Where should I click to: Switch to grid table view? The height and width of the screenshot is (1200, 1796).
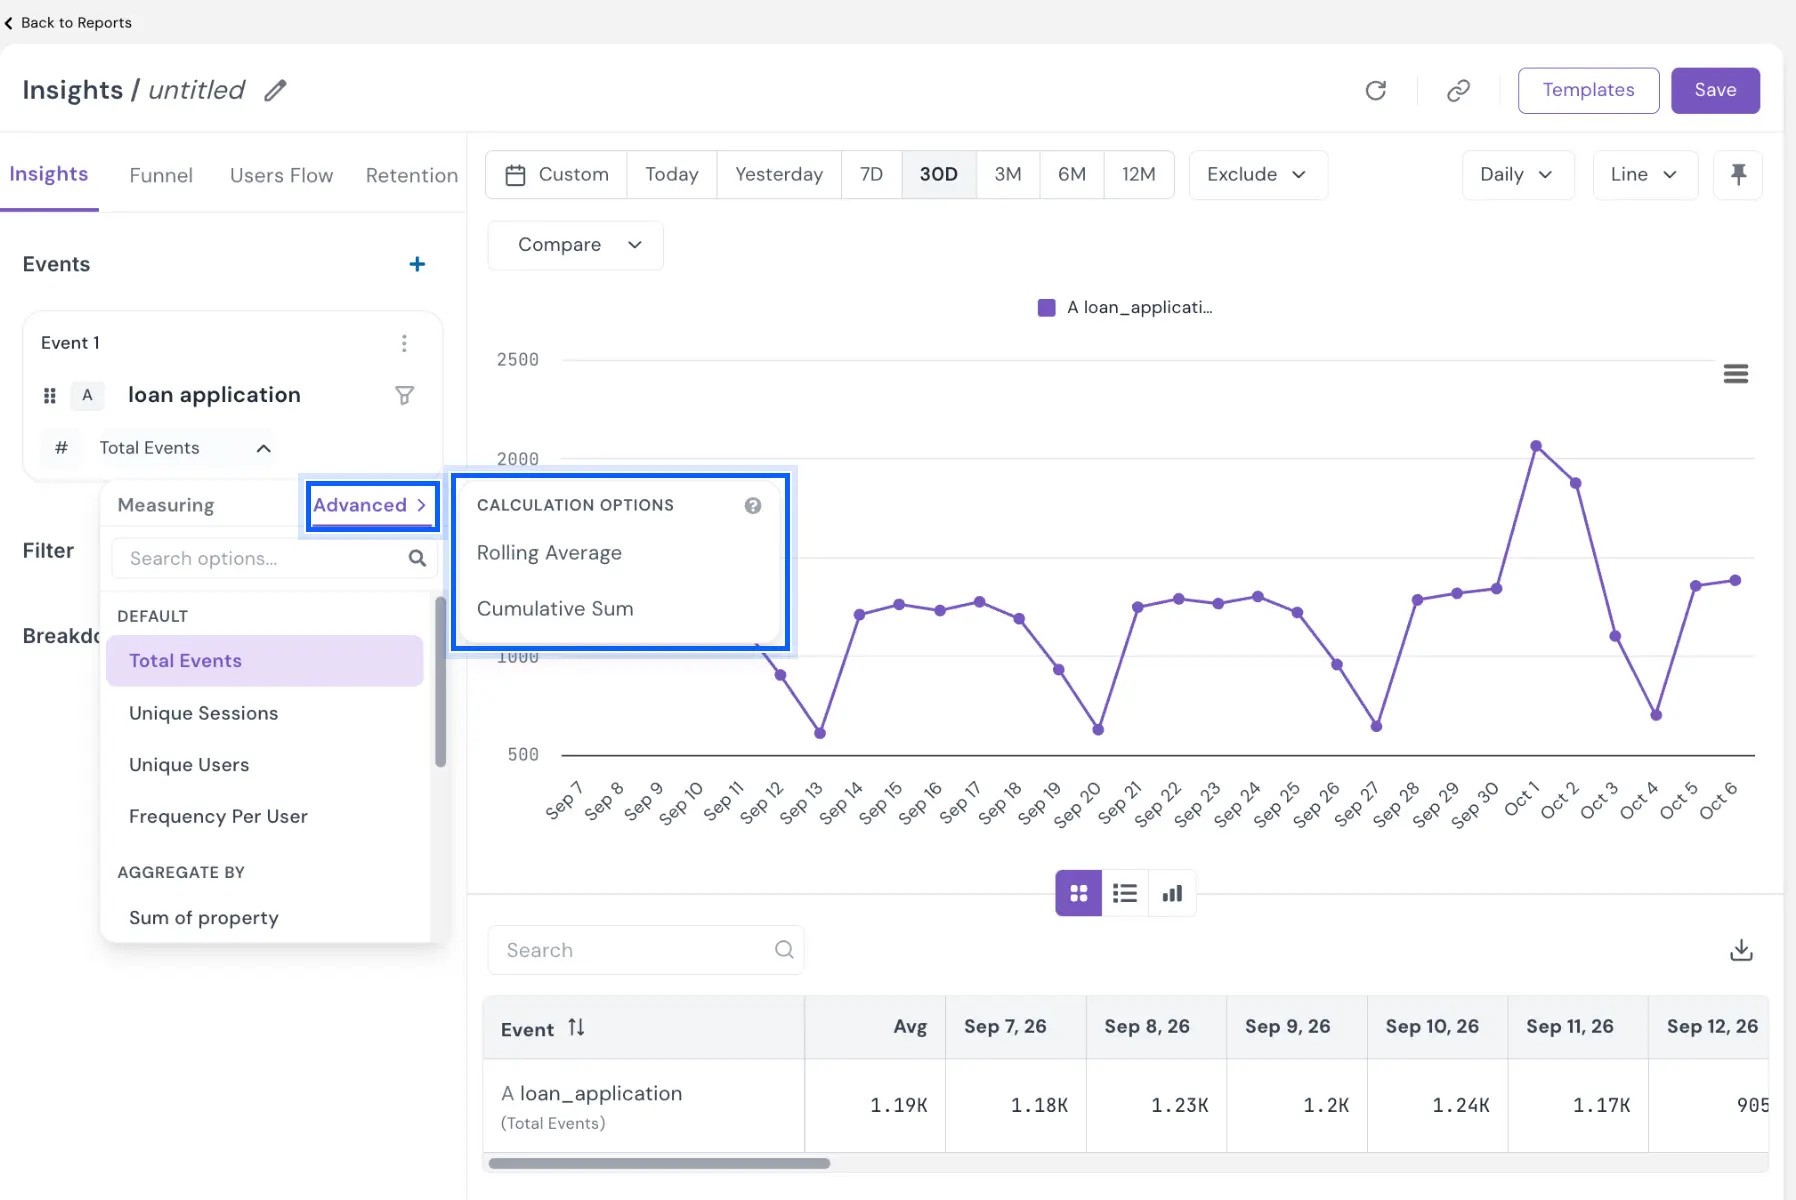(x=1078, y=893)
